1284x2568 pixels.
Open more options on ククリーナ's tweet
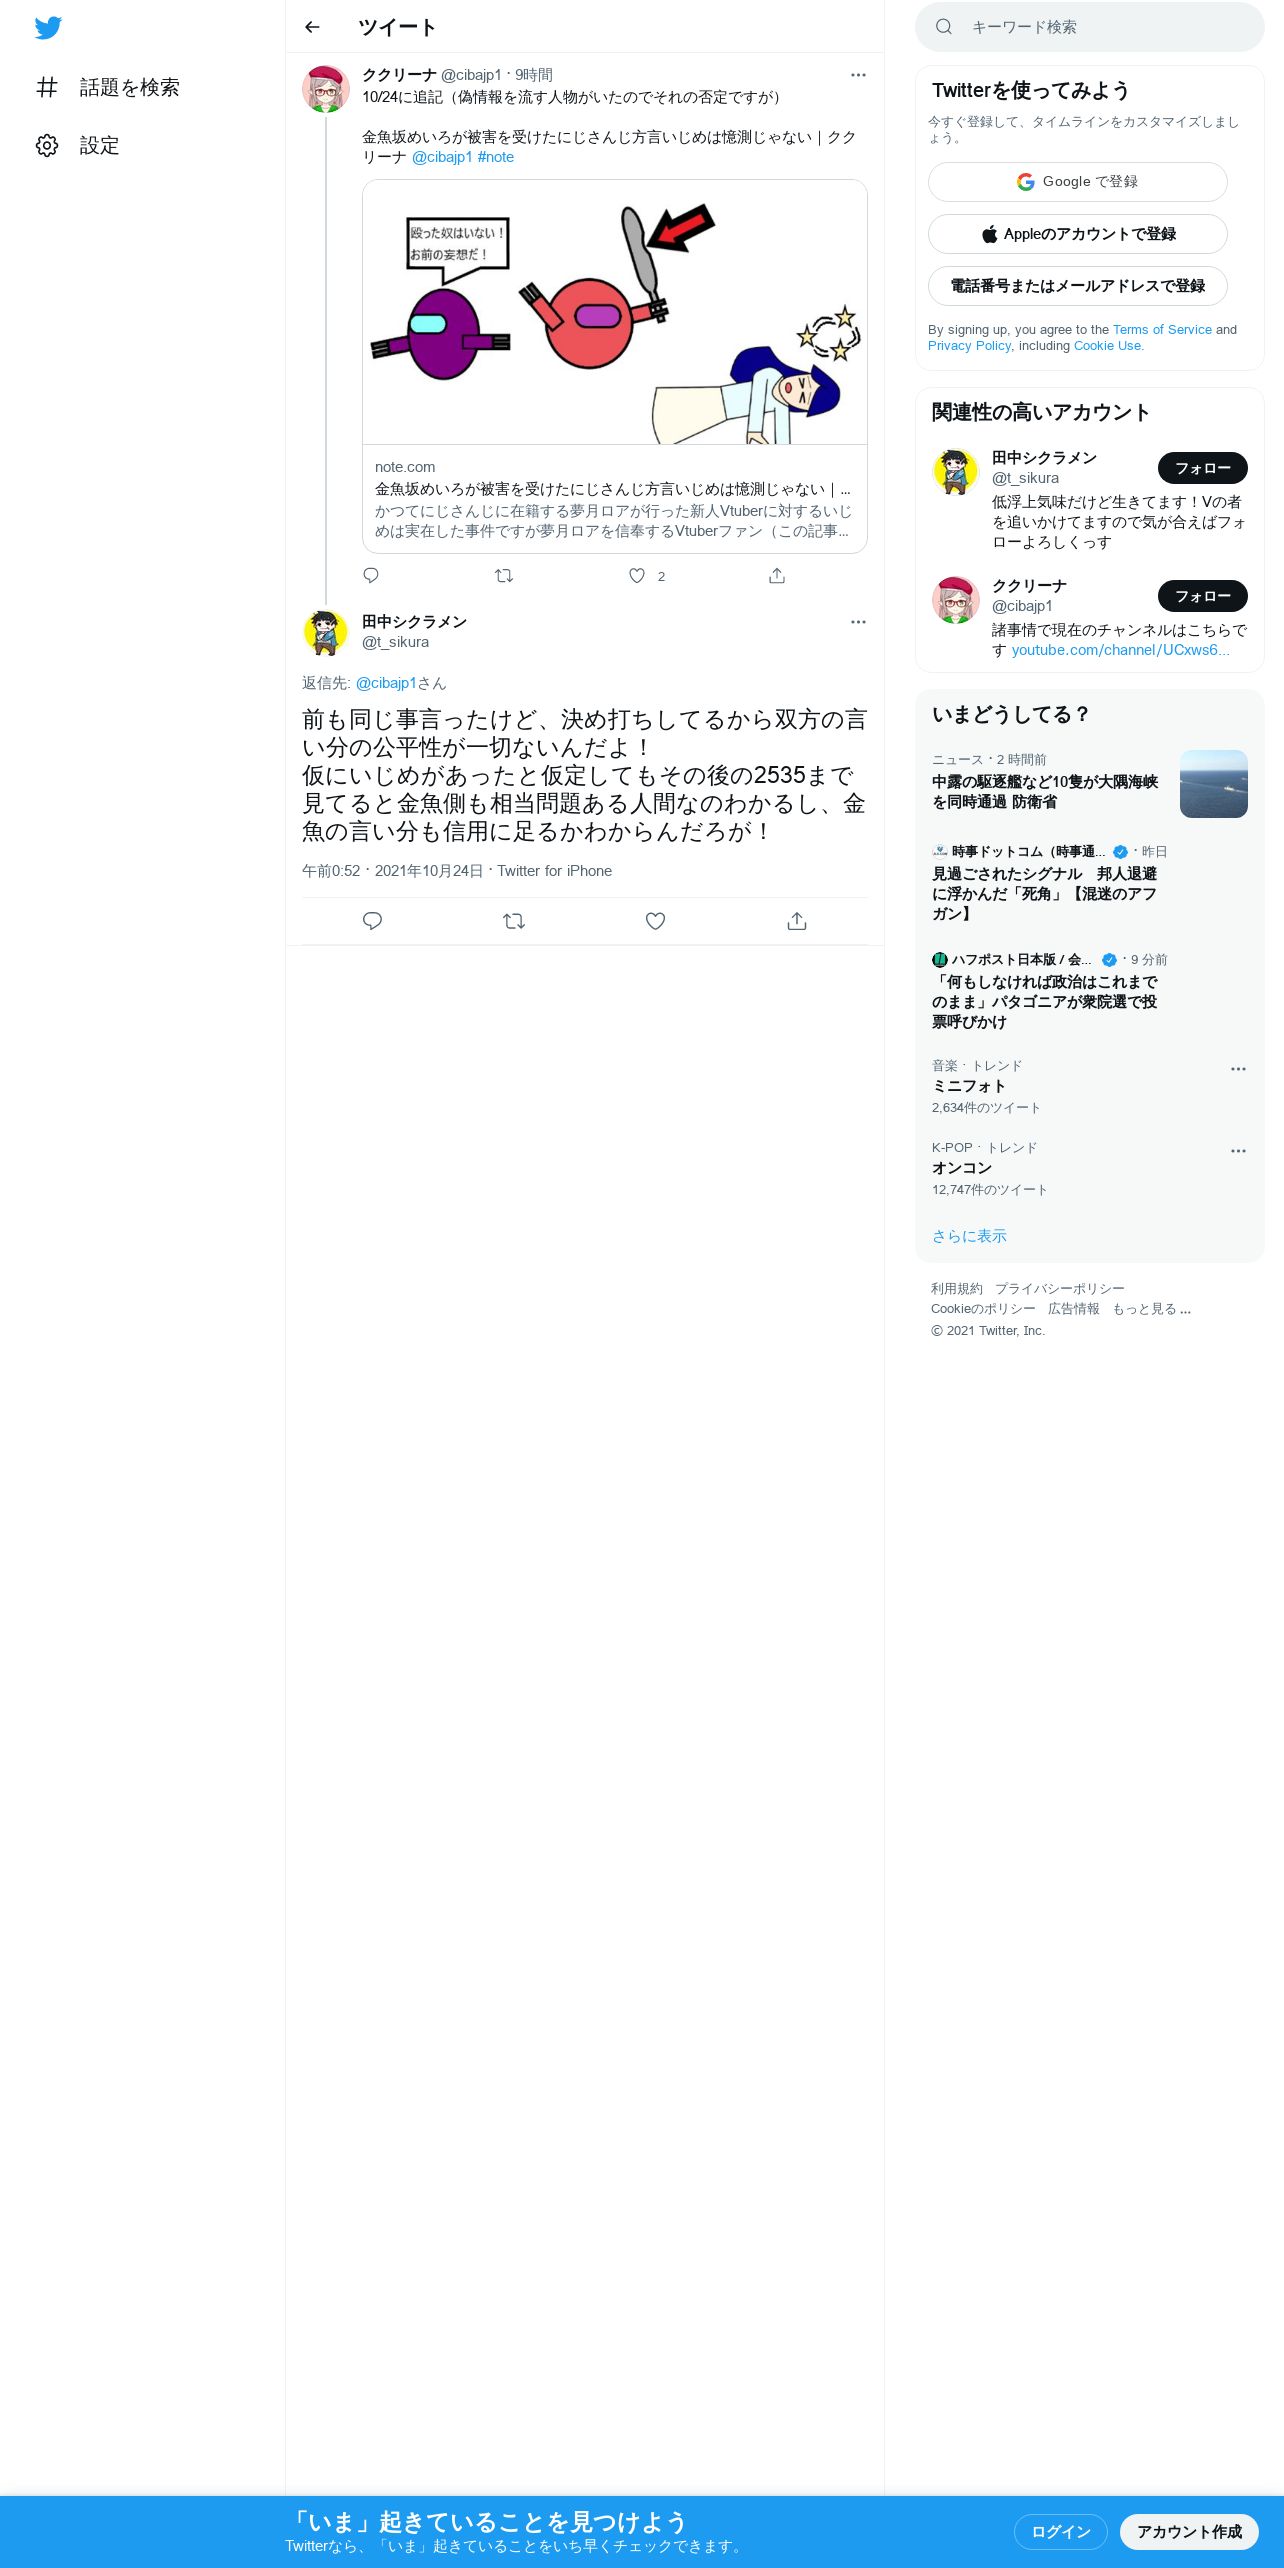858,75
